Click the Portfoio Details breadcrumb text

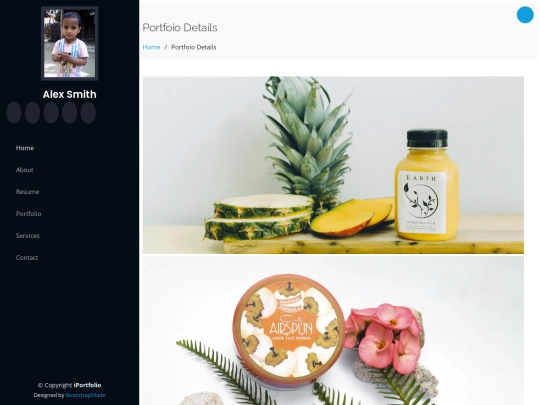pos(194,47)
